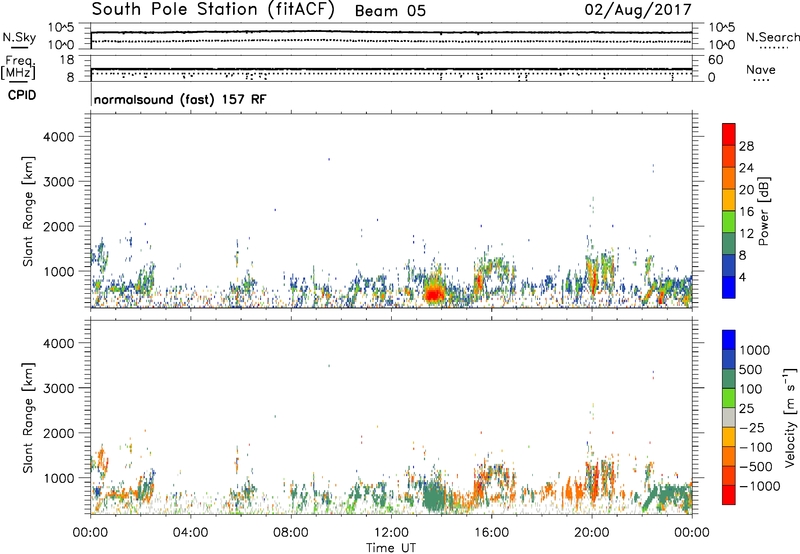Click the orange-red velocity streaks near 20:00 UT
Viewport: 800px width, 554px height.
tap(594, 481)
